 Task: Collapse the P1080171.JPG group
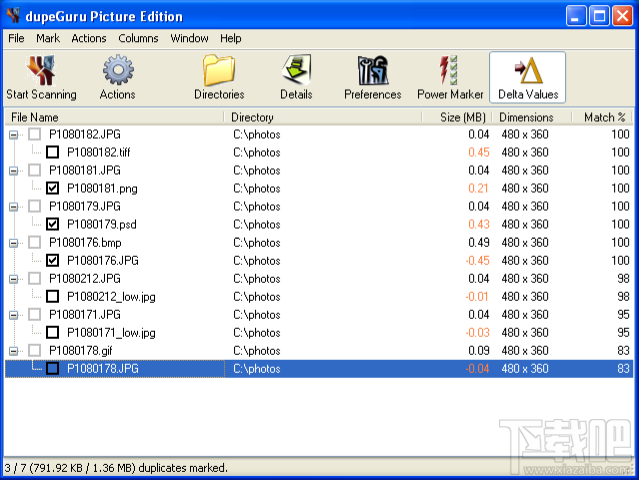point(13,315)
